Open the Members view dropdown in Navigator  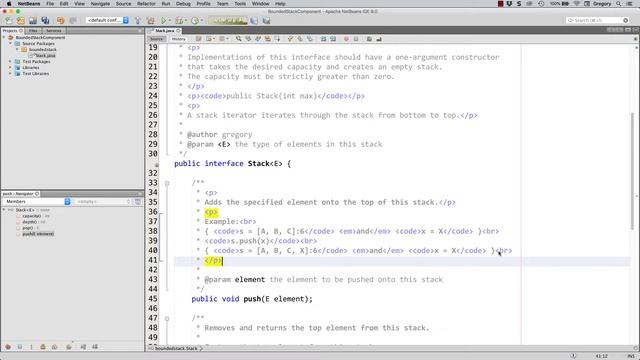(36, 202)
